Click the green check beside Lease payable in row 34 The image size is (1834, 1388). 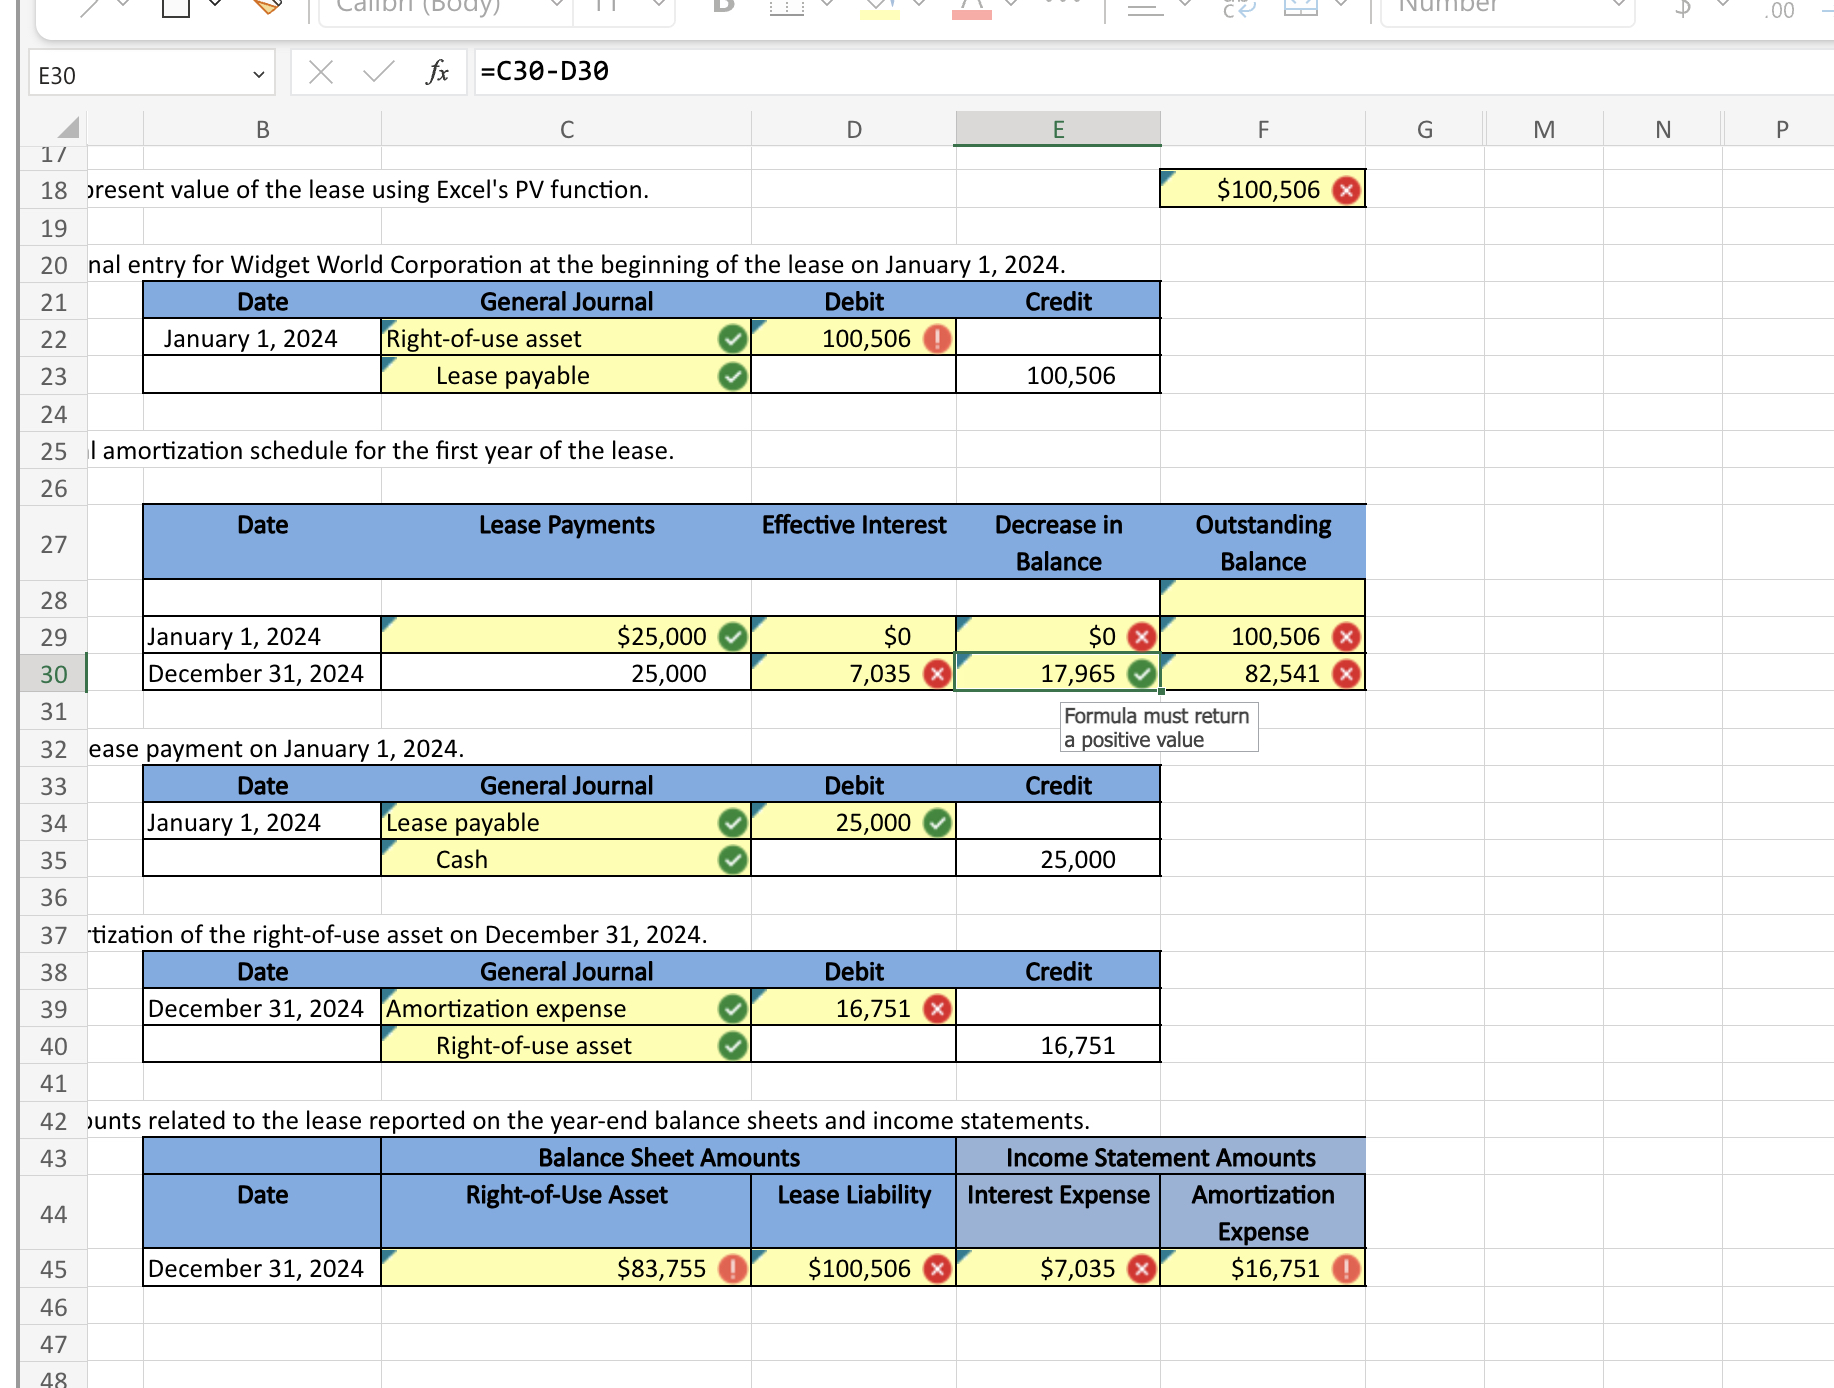coord(733,823)
